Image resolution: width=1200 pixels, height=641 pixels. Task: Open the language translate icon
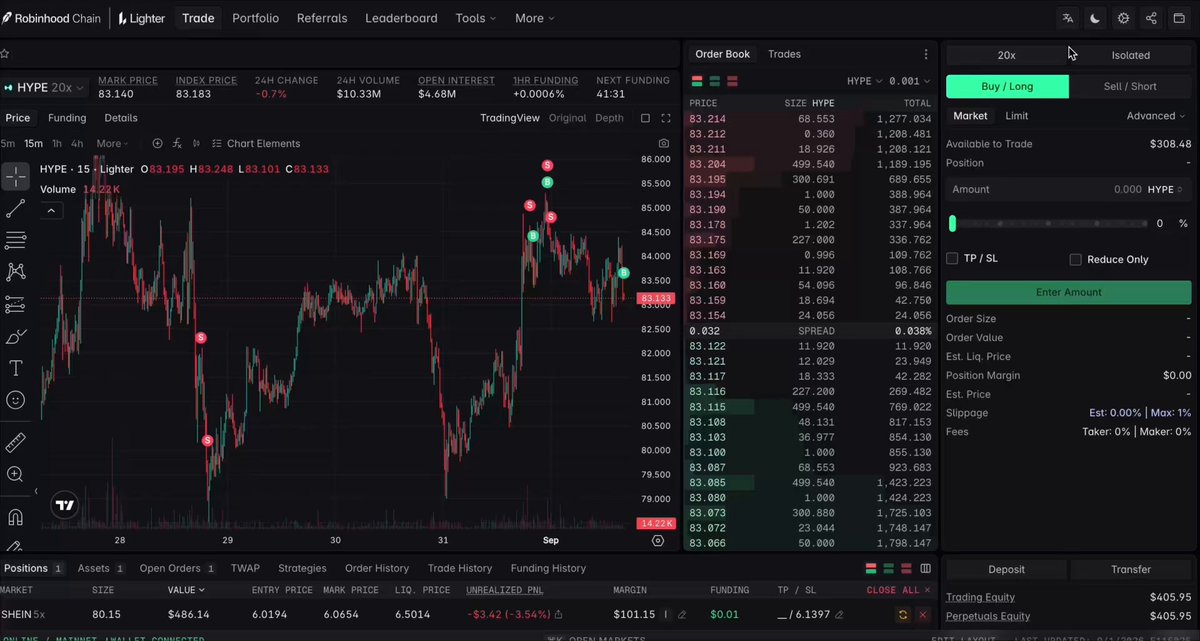tap(1068, 18)
